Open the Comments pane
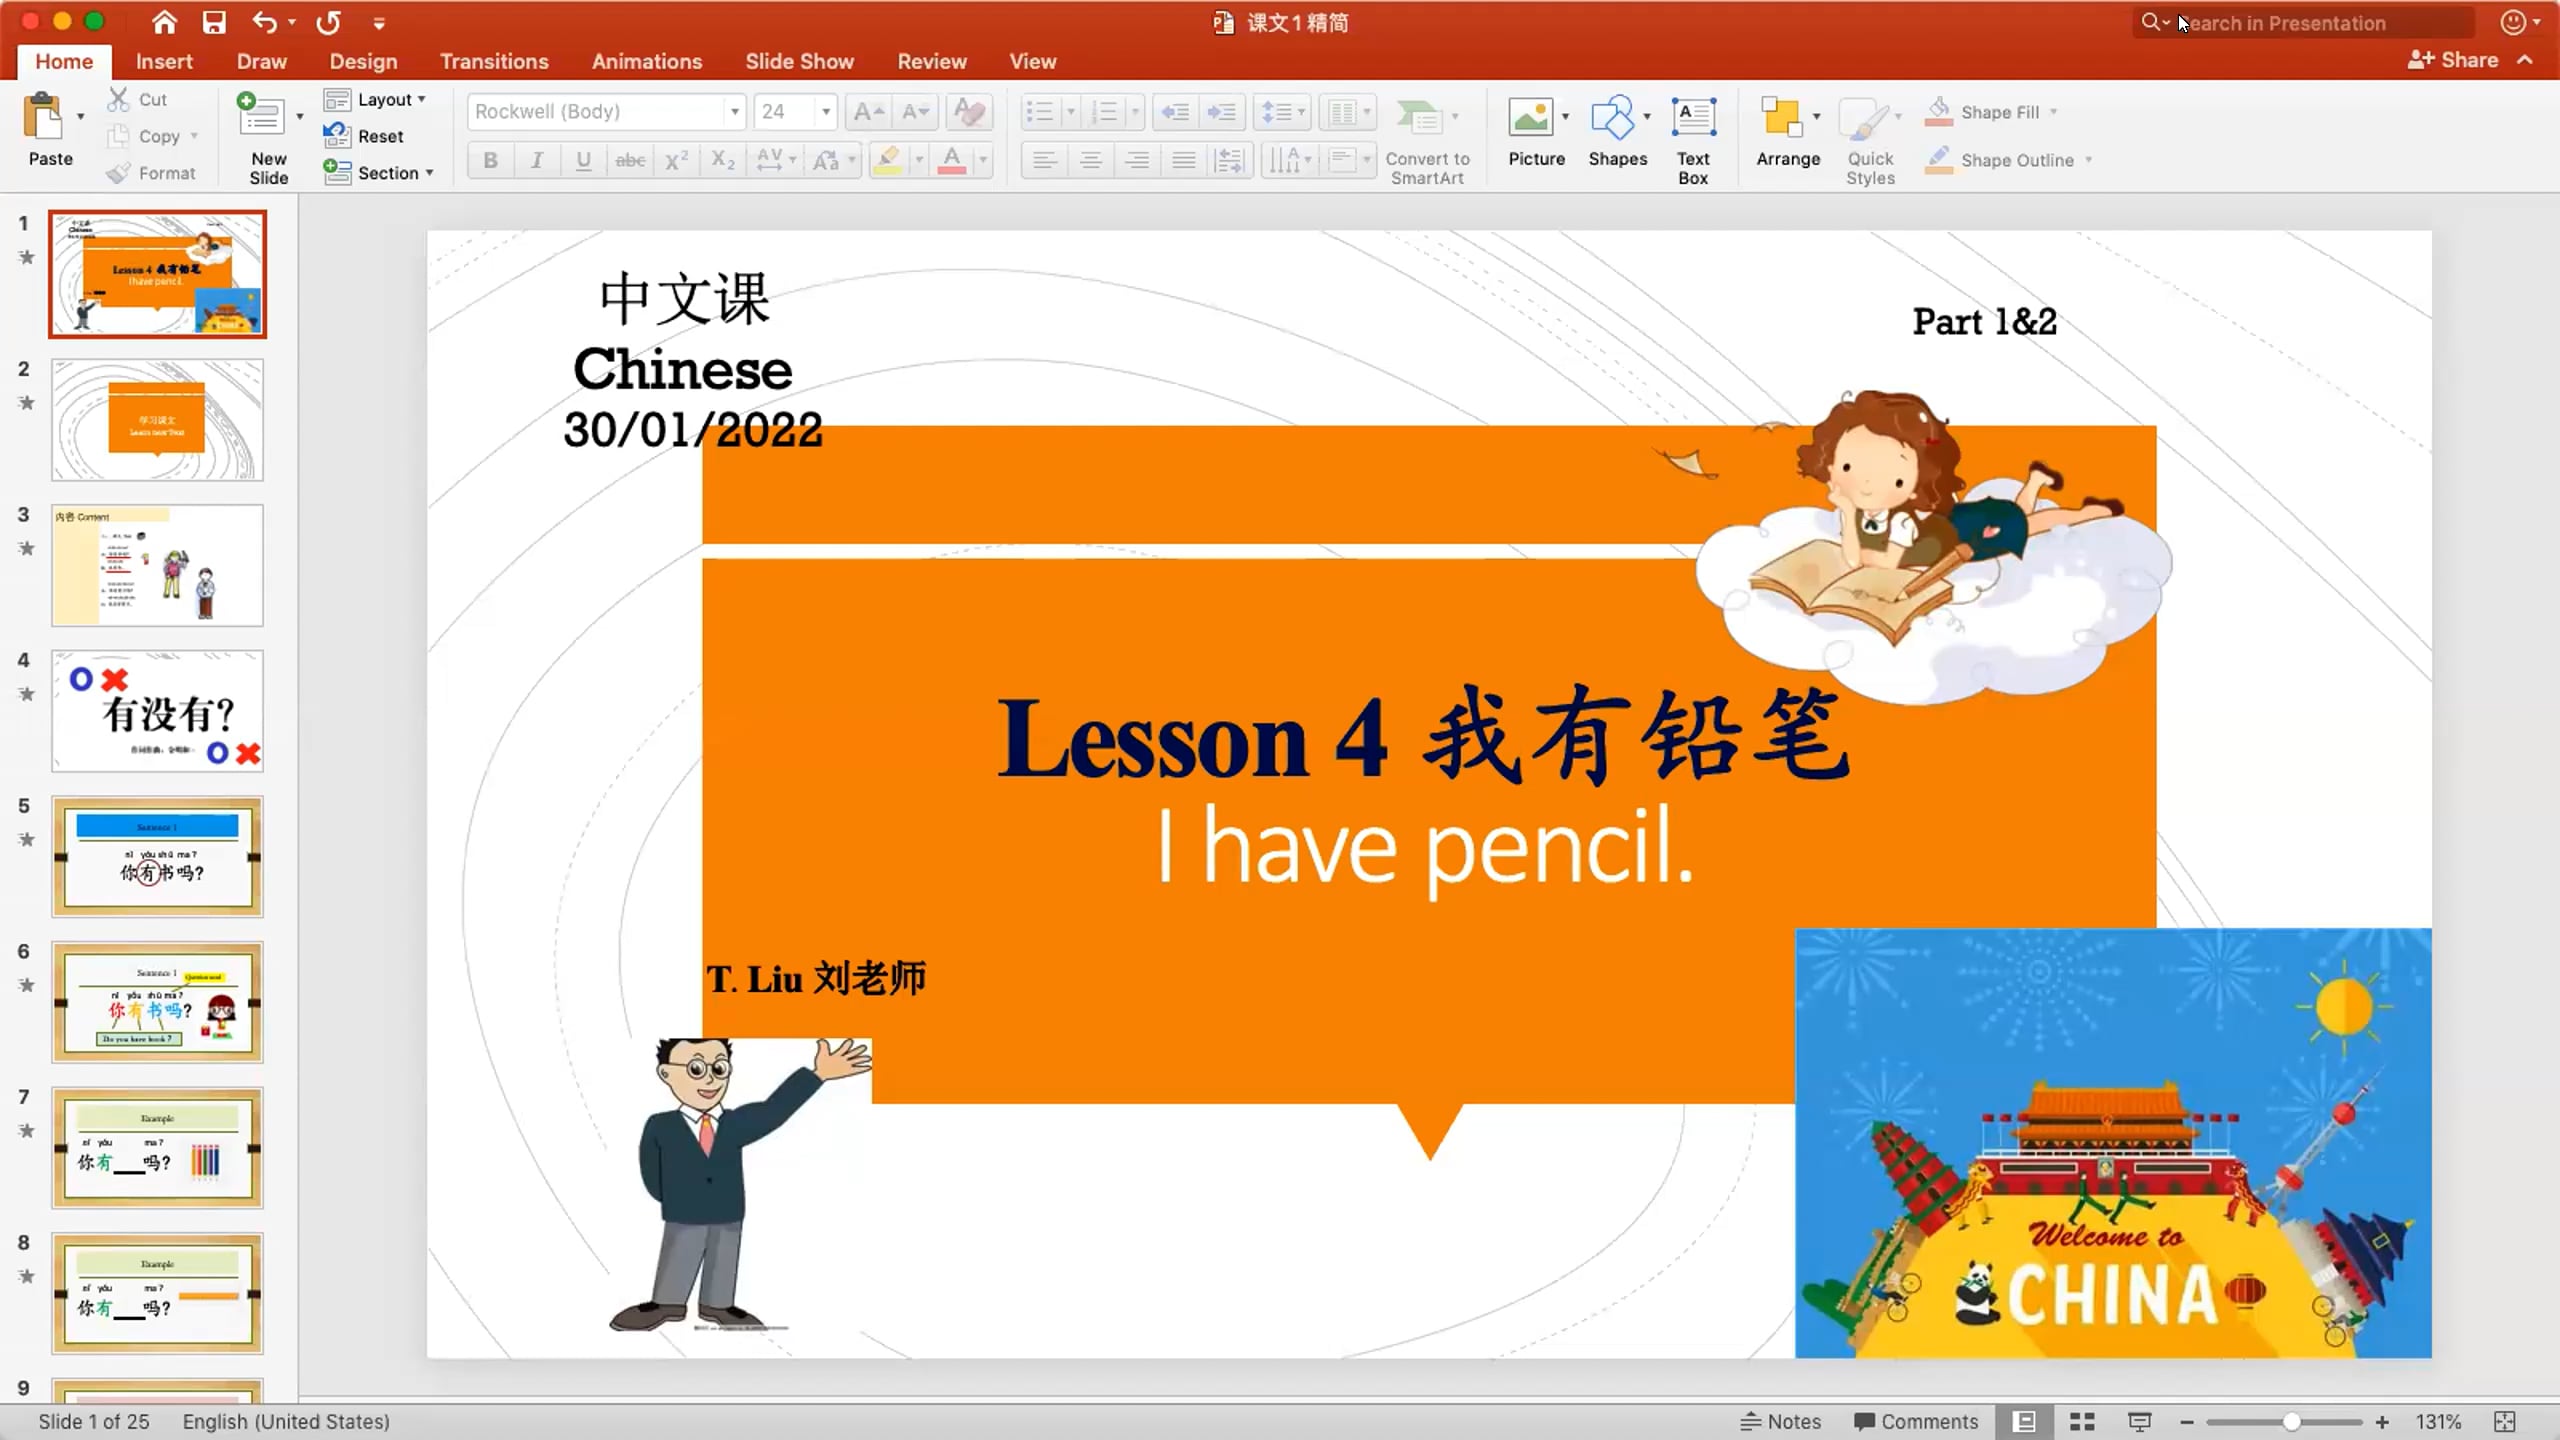Screen dimensions: 2560x1440 [1916, 1421]
